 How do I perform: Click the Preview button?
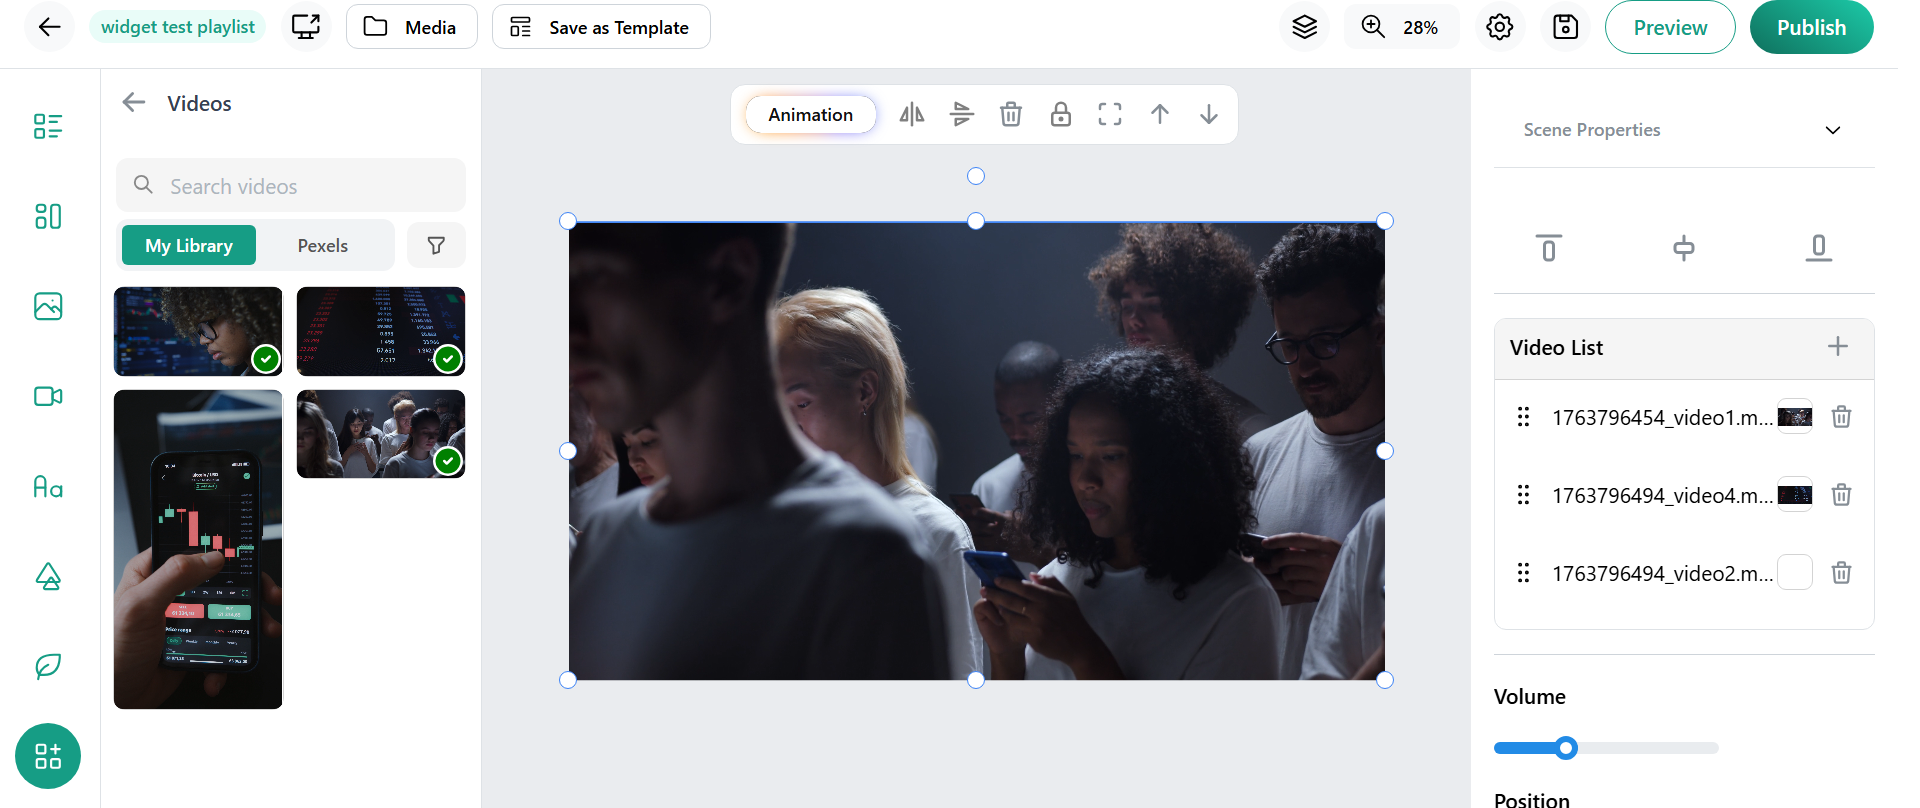(x=1670, y=27)
